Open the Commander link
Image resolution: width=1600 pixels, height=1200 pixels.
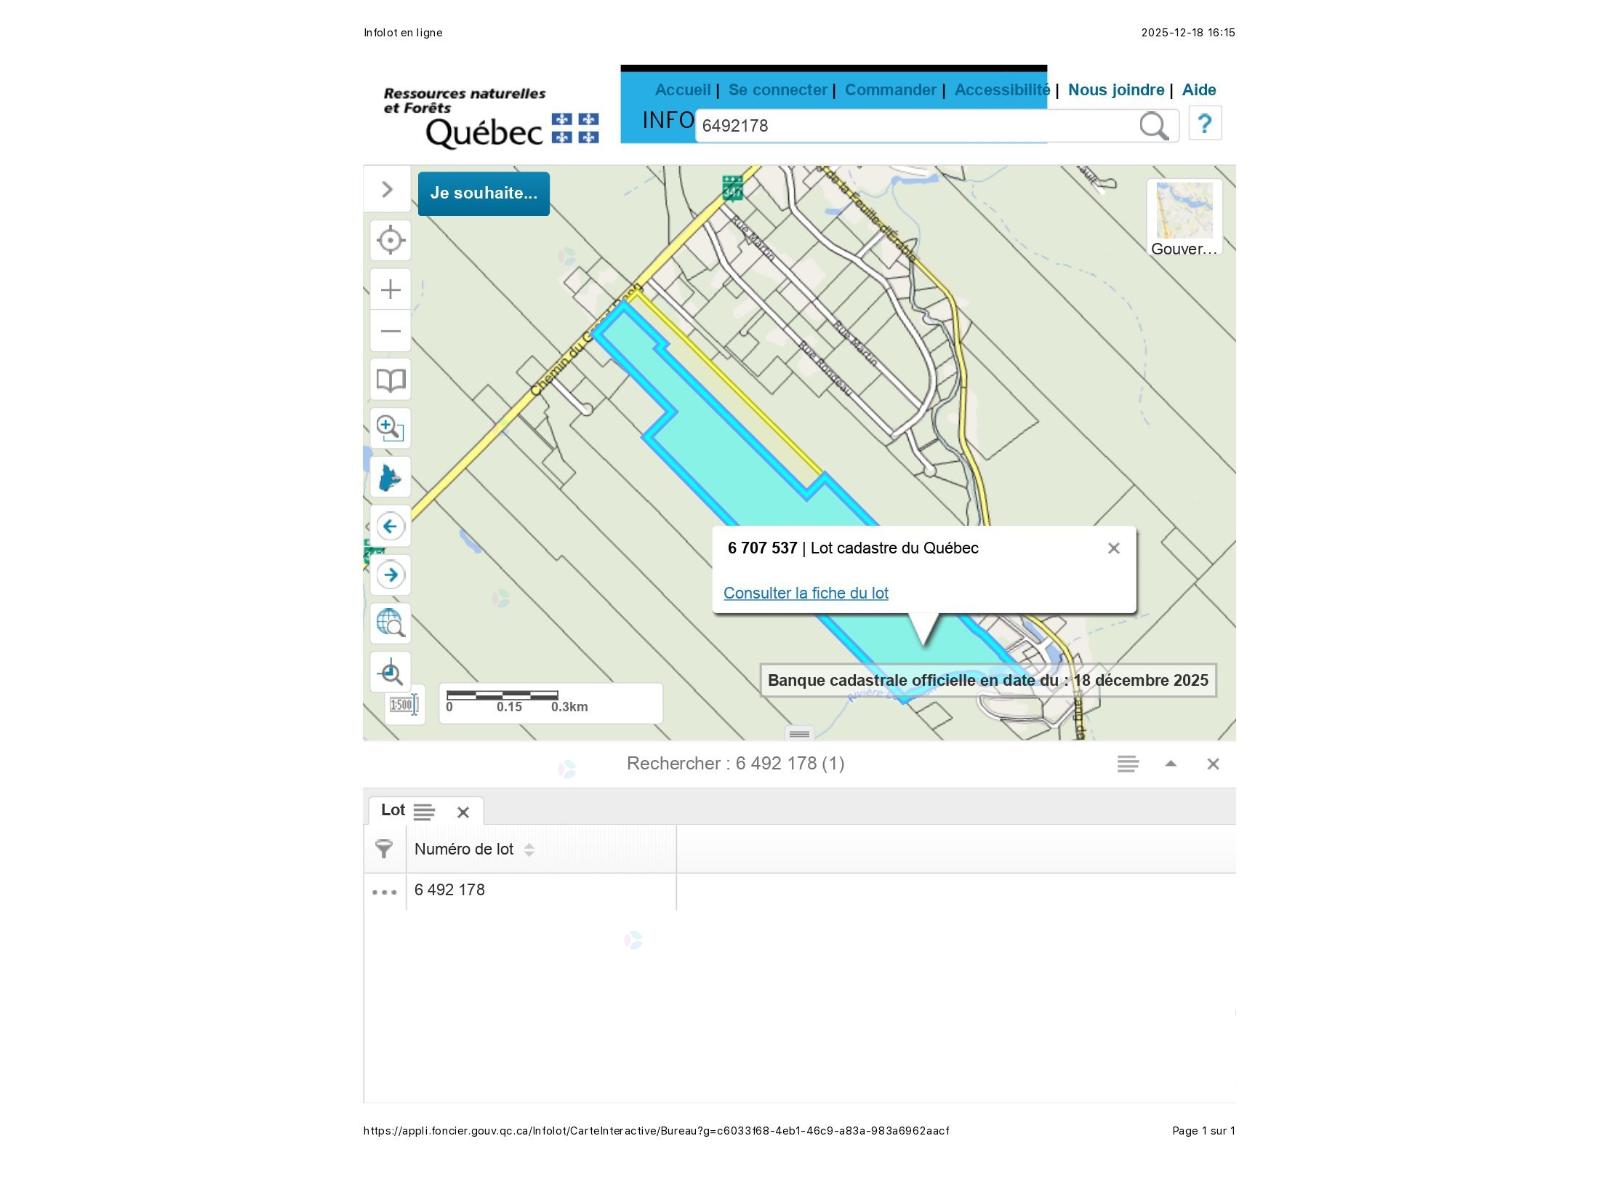(x=891, y=90)
